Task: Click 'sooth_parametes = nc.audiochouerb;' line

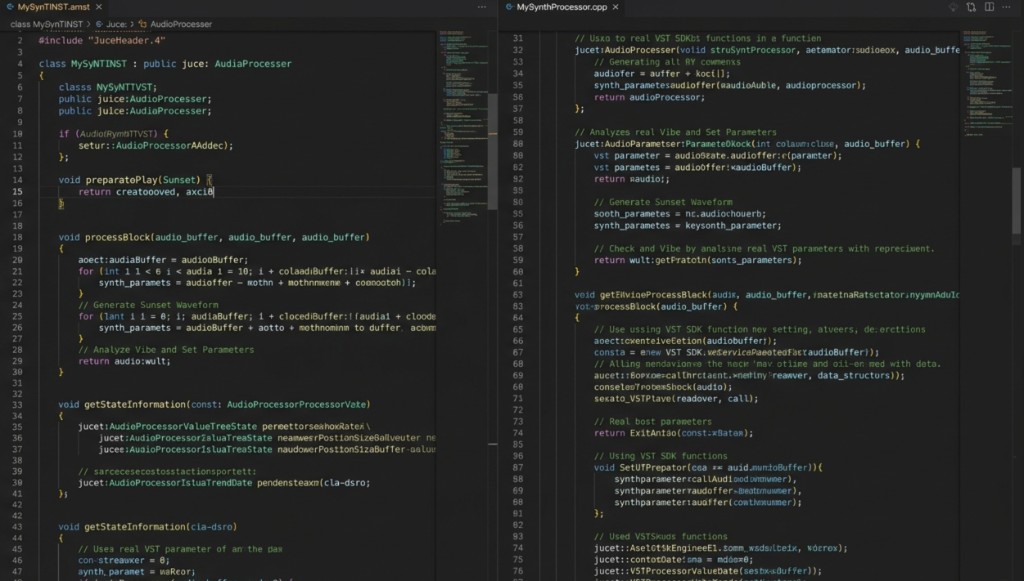Action: pyautogui.click(x=680, y=214)
